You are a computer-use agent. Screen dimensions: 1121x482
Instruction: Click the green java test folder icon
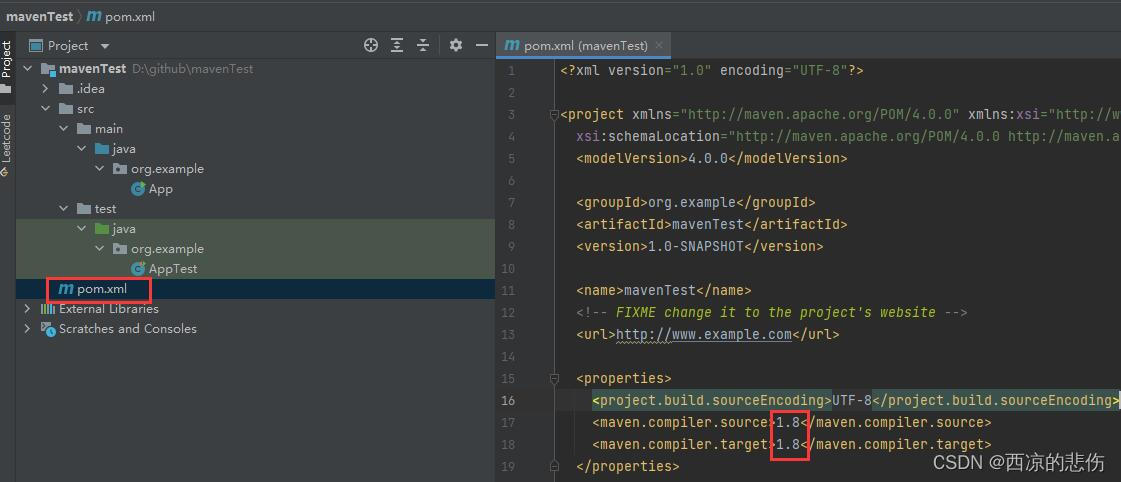(102, 229)
